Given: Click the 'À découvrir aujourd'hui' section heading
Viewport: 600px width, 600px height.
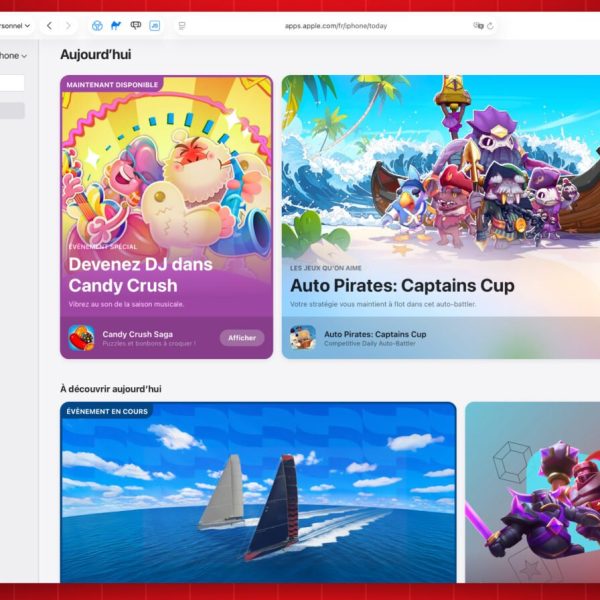Looking at the screenshot, I should pos(111,389).
